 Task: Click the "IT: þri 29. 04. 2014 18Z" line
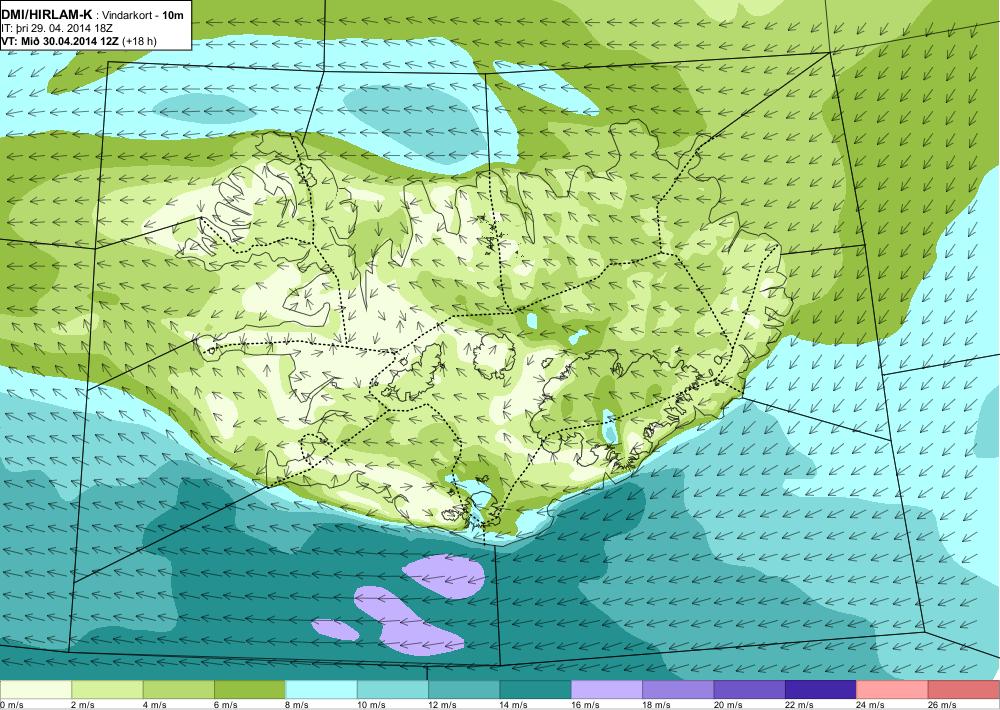pyautogui.click(x=57, y=28)
